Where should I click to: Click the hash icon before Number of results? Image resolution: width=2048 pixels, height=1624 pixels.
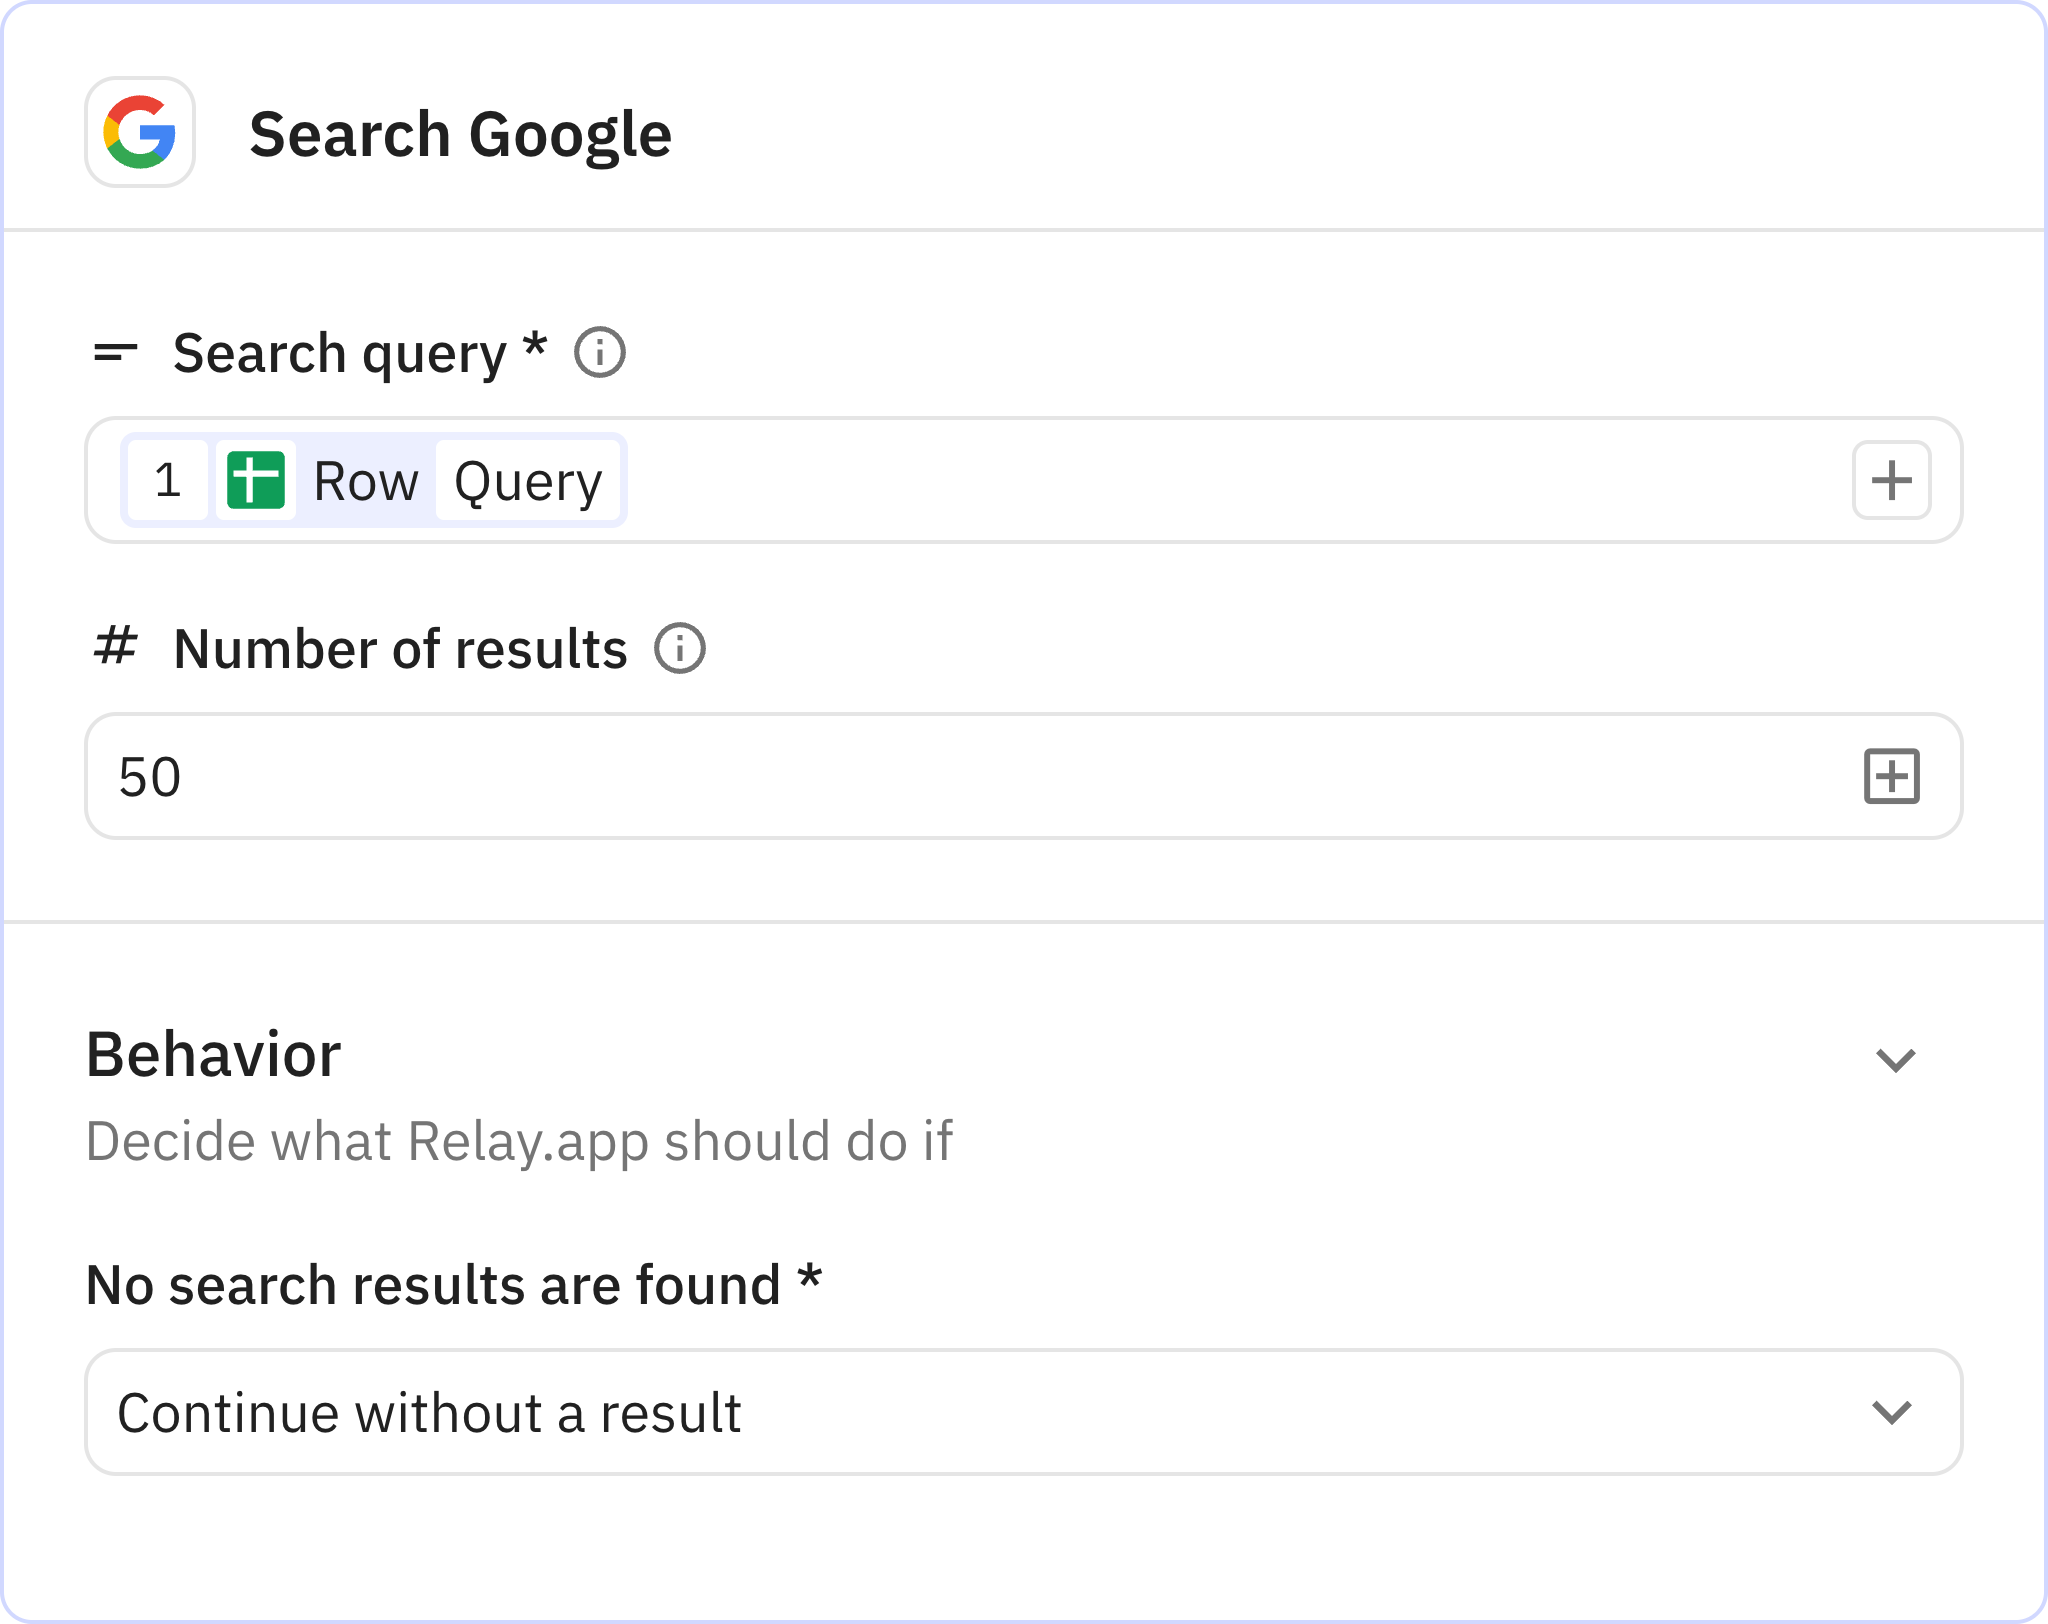click(x=115, y=648)
